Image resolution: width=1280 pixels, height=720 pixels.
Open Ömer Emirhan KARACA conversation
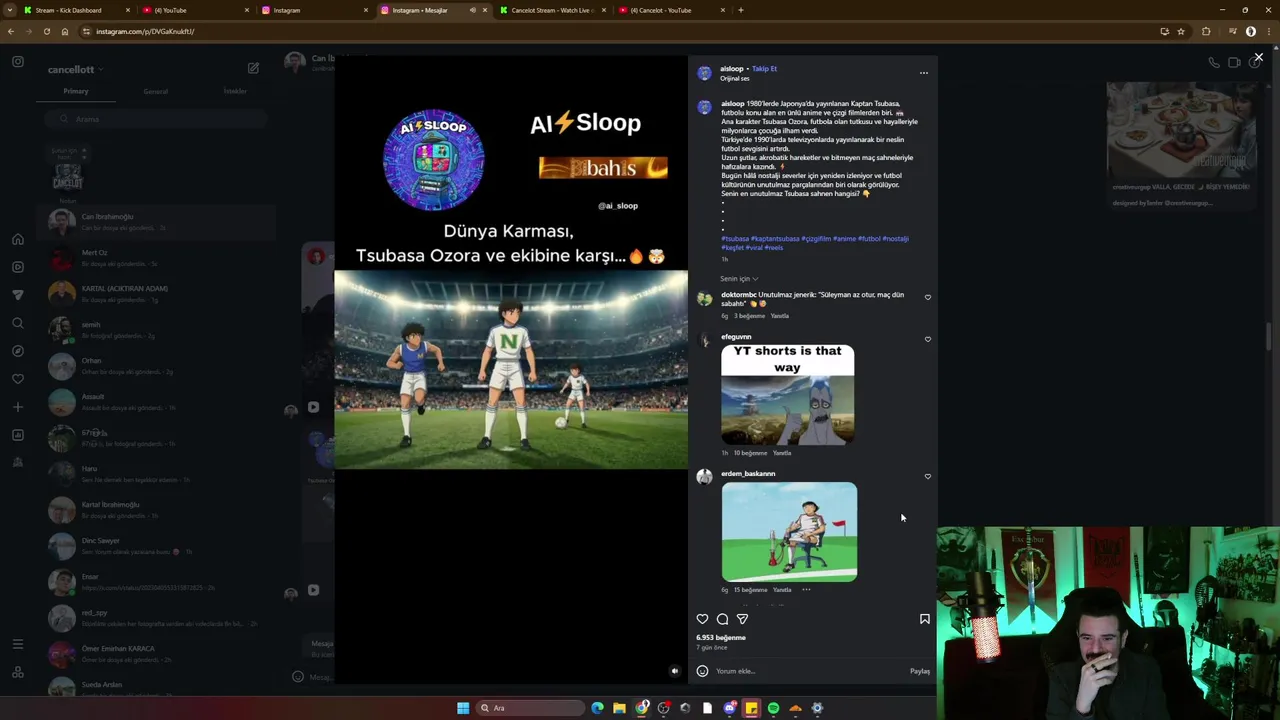tap(155, 654)
